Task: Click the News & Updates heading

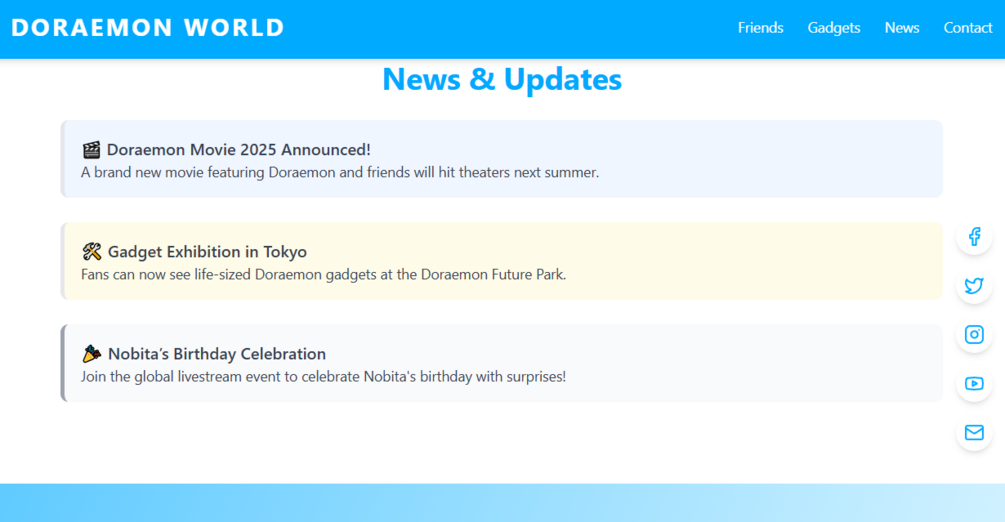Action: [502, 79]
